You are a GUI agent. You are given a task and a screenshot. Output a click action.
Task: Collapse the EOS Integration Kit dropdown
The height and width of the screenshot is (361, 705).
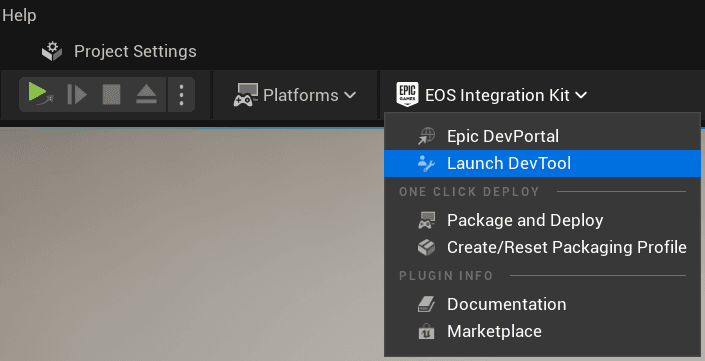[492, 95]
